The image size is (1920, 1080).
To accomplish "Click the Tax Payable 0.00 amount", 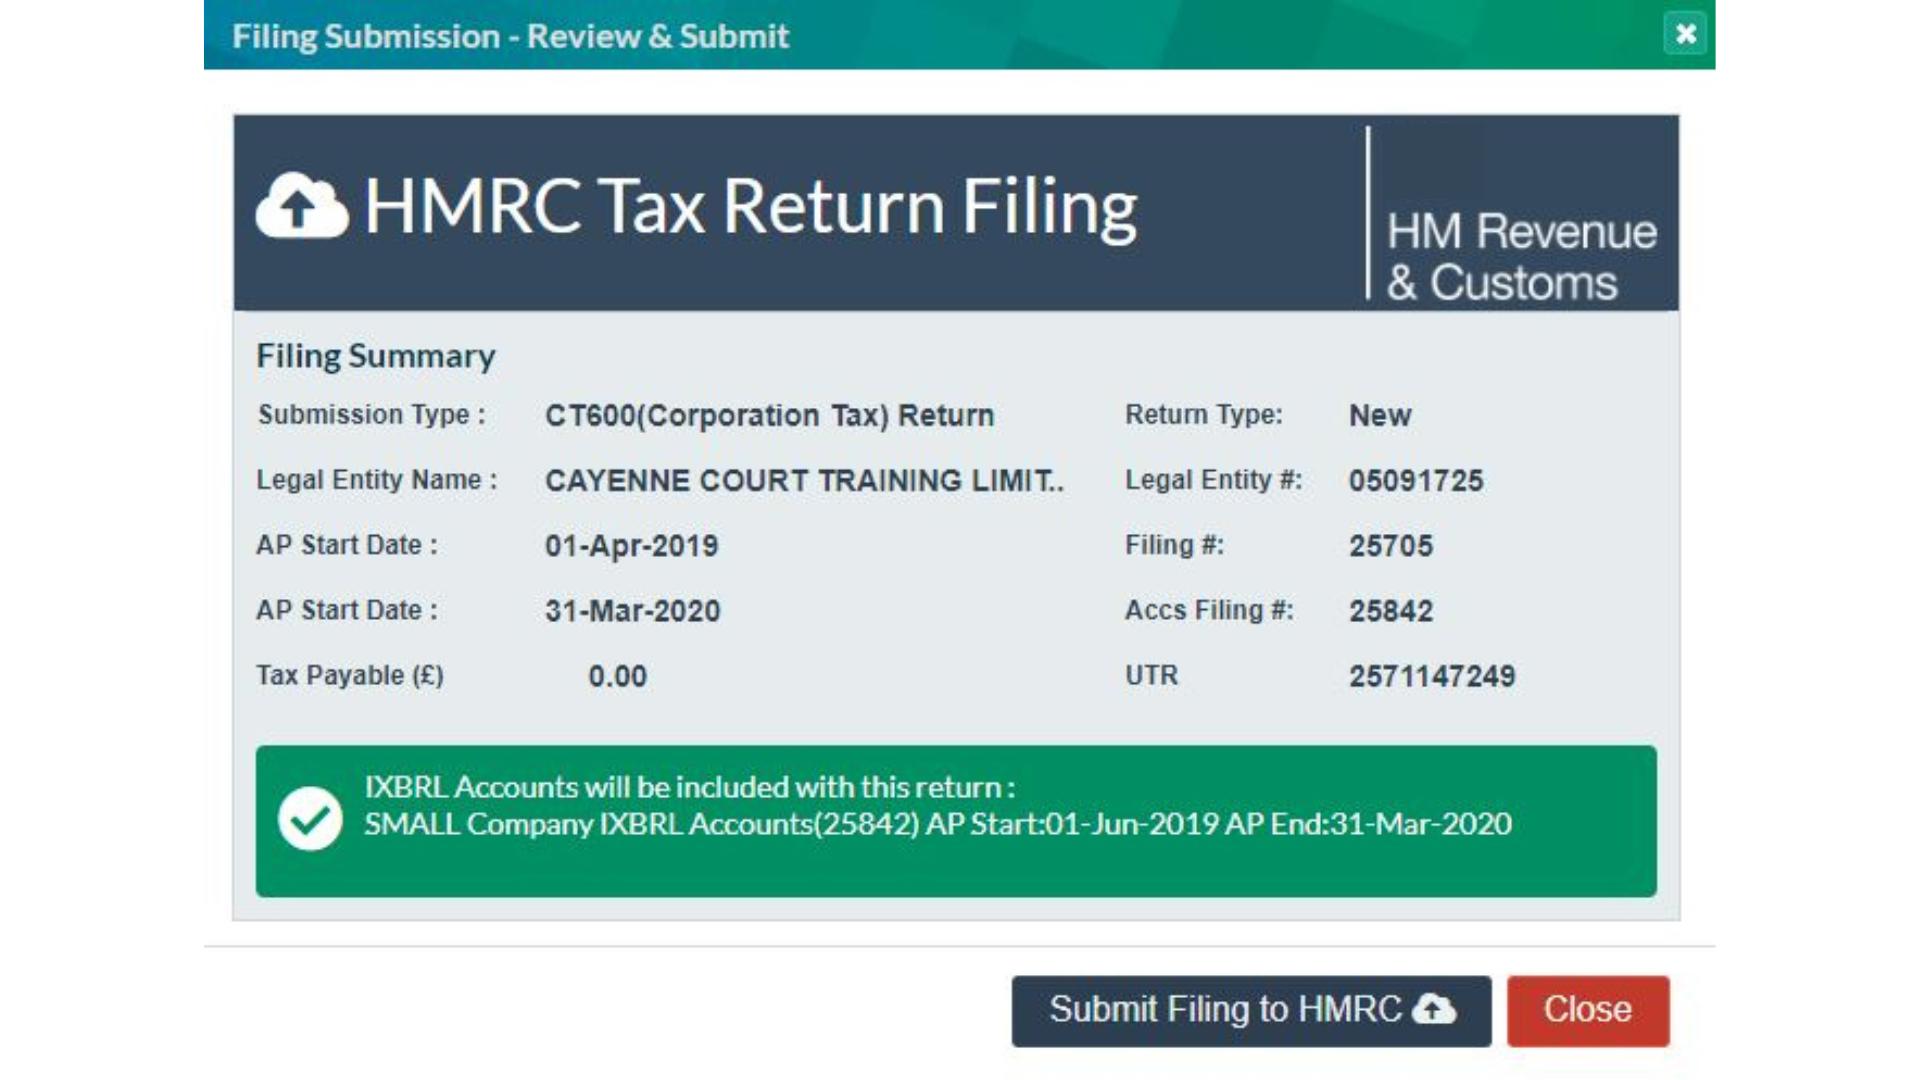I will (617, 675).
